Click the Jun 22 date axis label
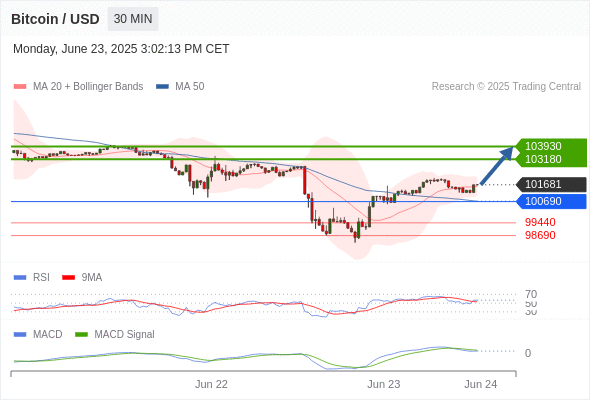590x400 pixels. pyautogui.click(x=211, y=384)
